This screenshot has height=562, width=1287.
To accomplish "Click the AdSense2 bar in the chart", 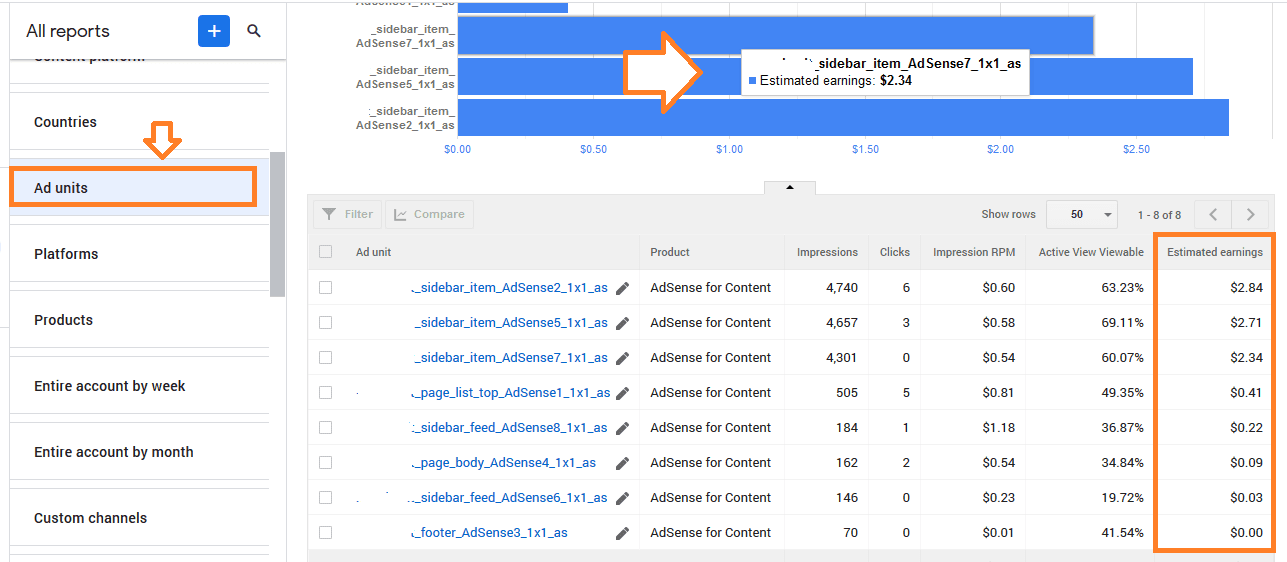I will point(843,117).
